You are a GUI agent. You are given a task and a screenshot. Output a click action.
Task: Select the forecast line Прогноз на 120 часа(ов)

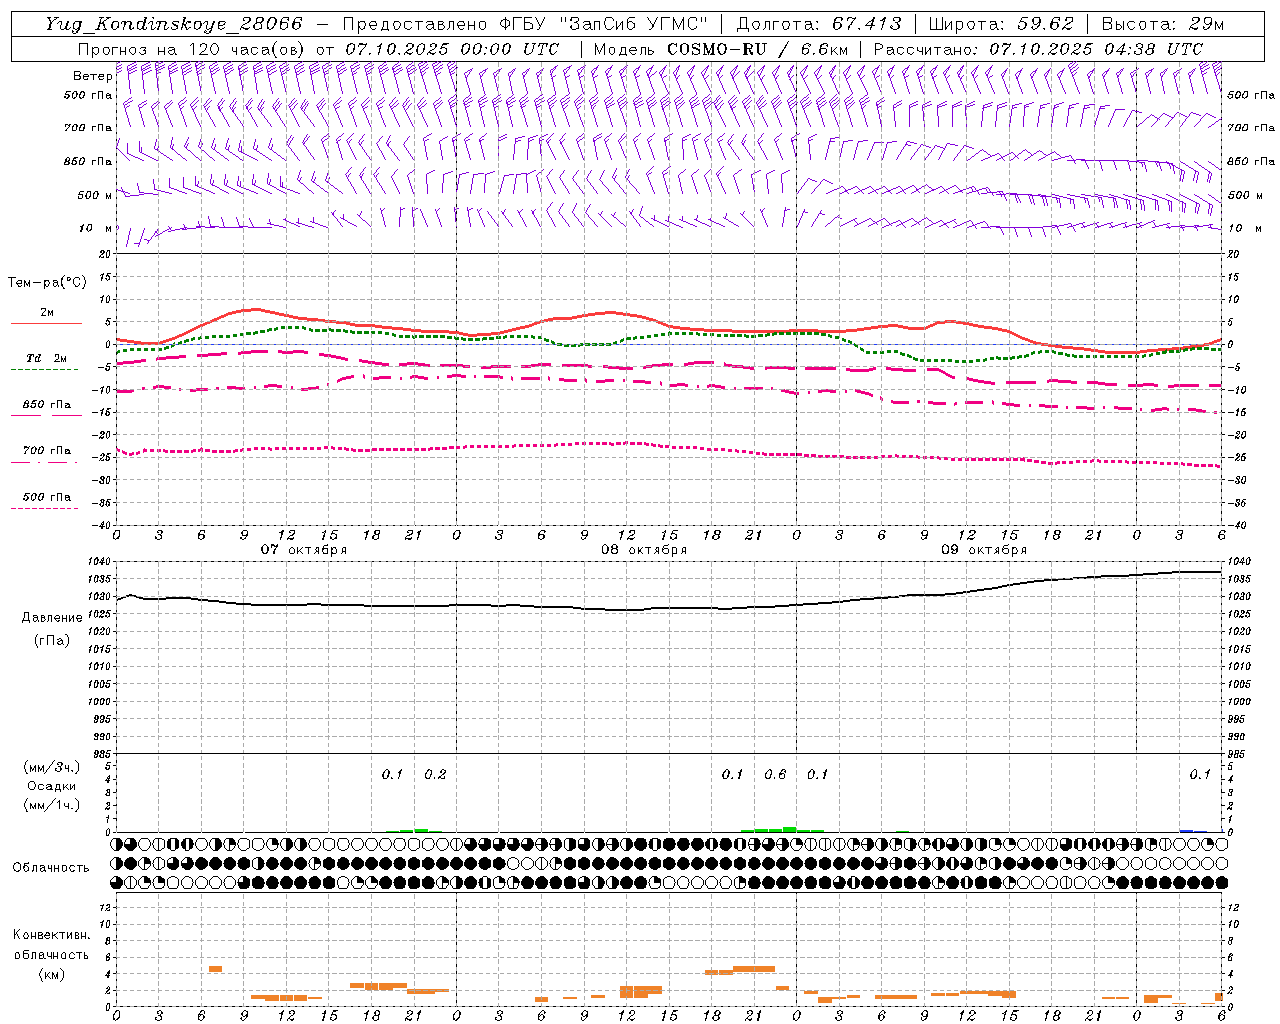pyautogui.click(x=190, y=49)
